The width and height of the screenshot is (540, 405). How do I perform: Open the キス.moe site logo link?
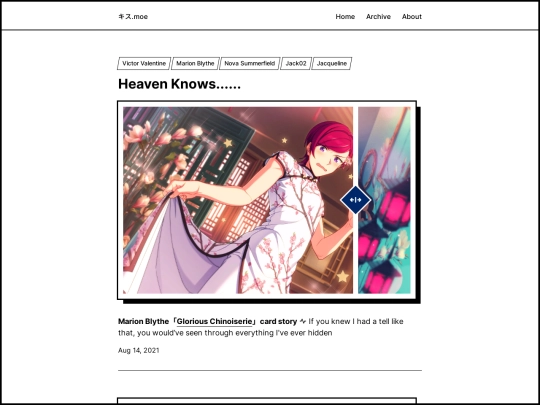point(133,17)
